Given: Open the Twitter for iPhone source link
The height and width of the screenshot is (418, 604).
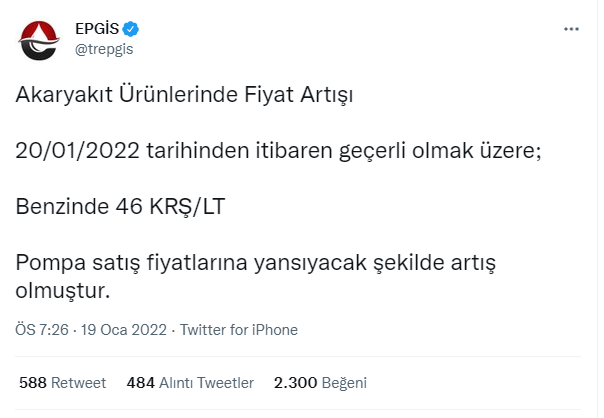Looking at the screenshot, I should 239,330.
